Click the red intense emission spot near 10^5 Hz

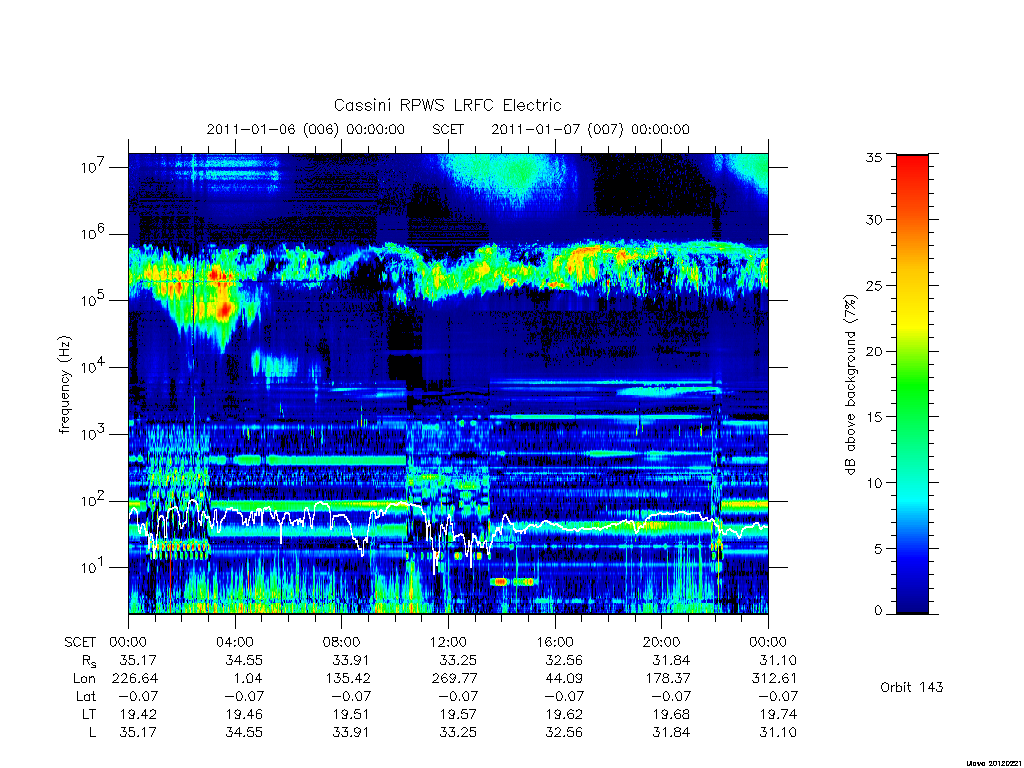[x=225, y=309]
